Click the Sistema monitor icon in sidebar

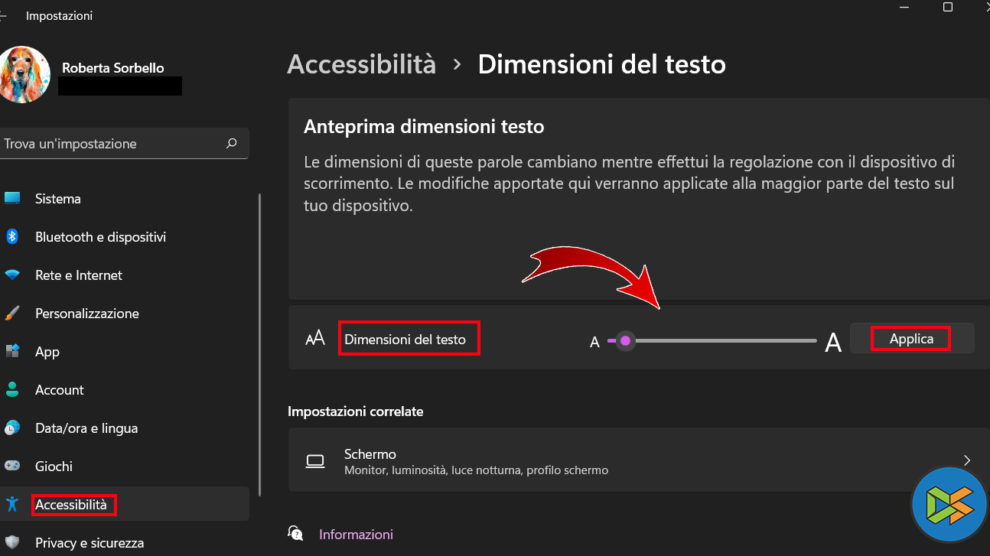(12, 198)
